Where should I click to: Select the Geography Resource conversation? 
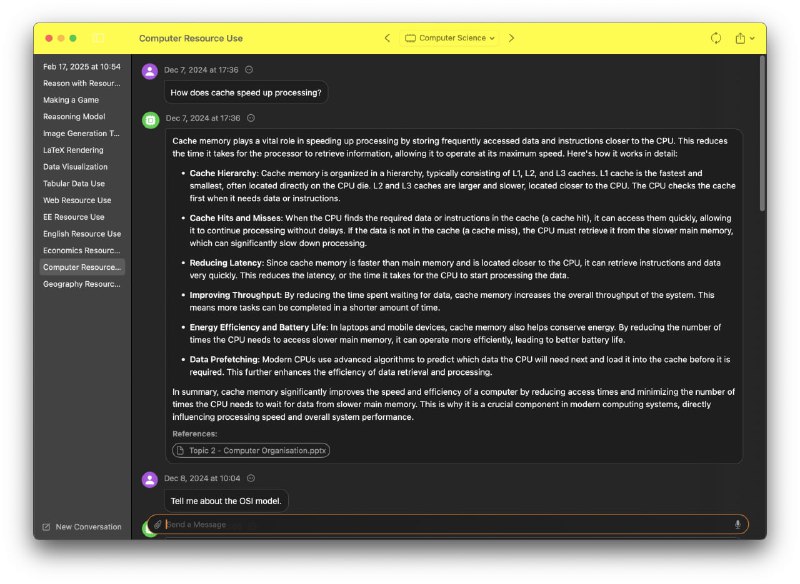pos(82,284)
